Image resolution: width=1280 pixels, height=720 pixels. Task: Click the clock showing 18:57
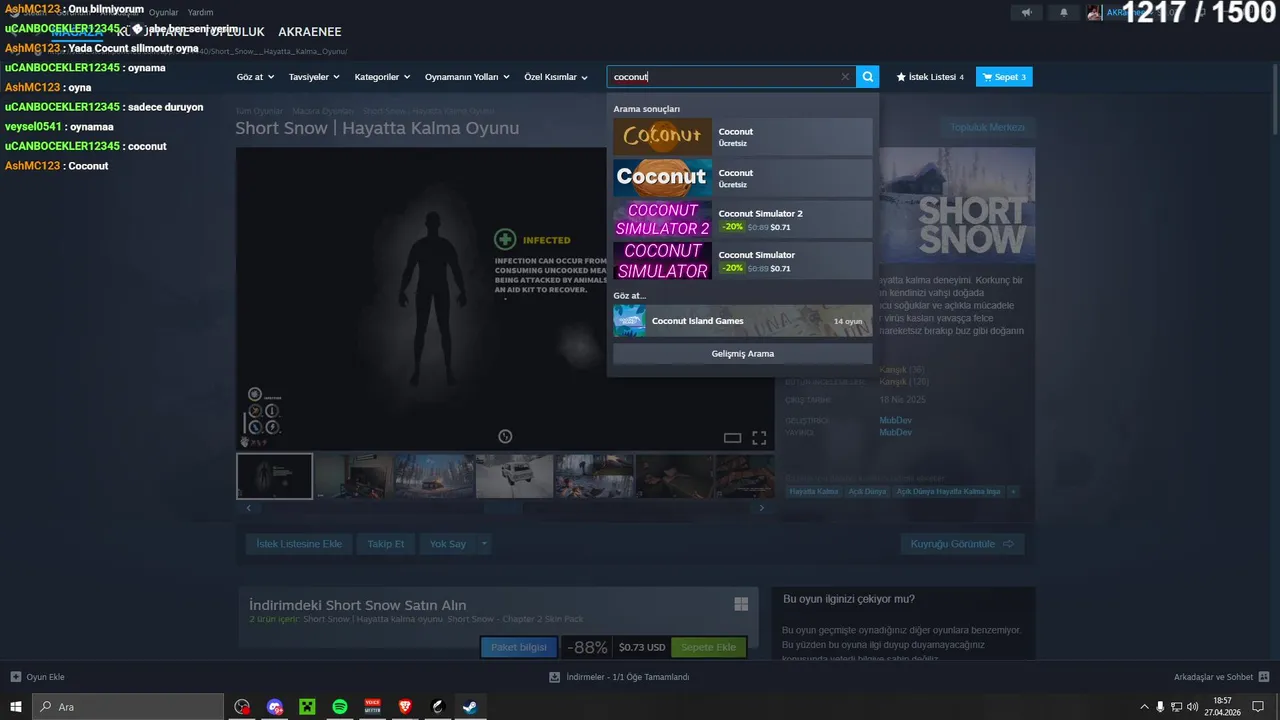point(1222,707)
